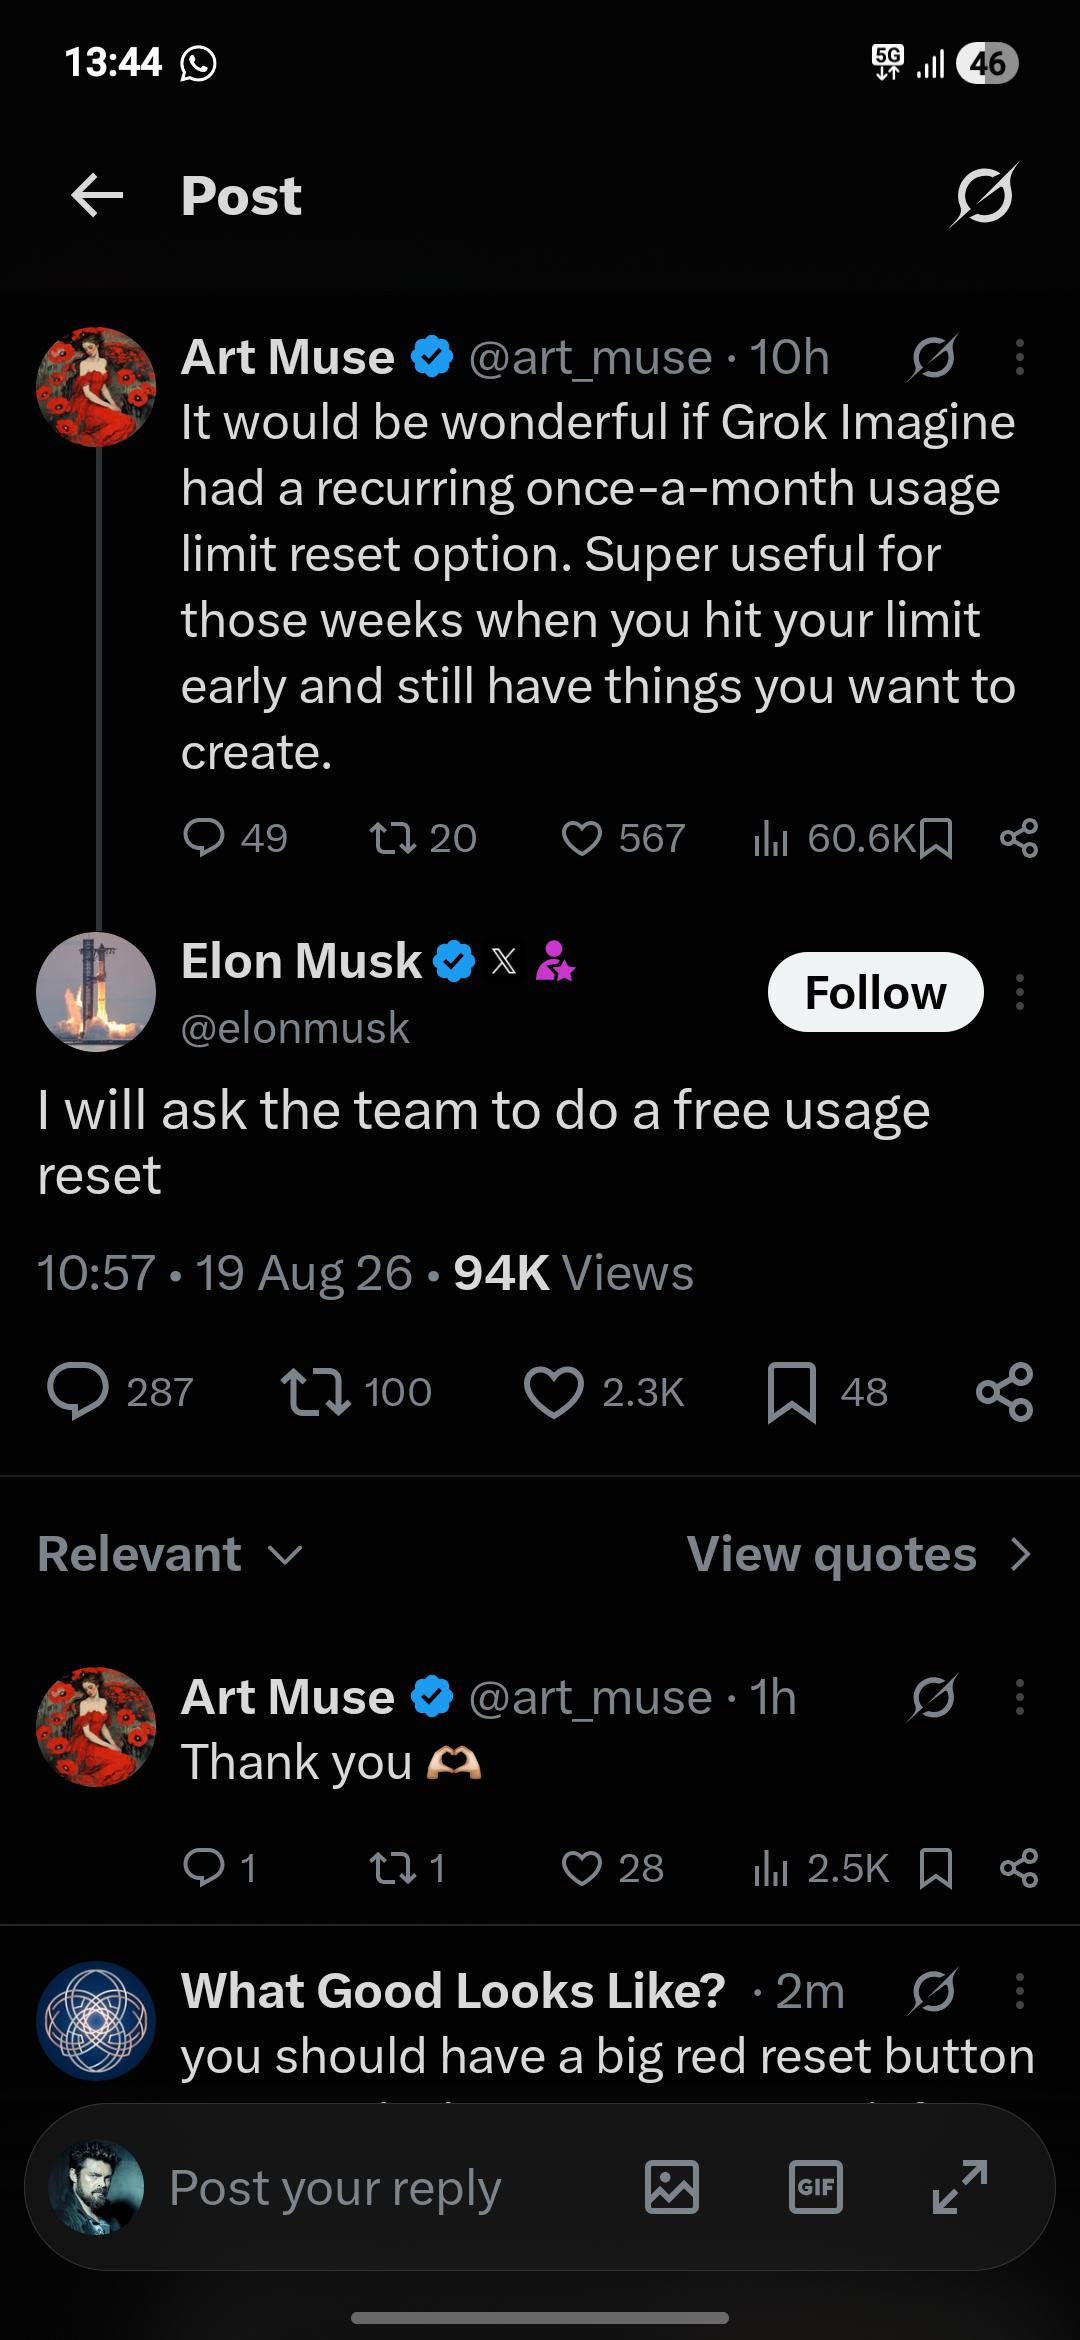Open Grok explain icon on Thank you reply
This screenshot has width=1080, height=2340.
934,1697
